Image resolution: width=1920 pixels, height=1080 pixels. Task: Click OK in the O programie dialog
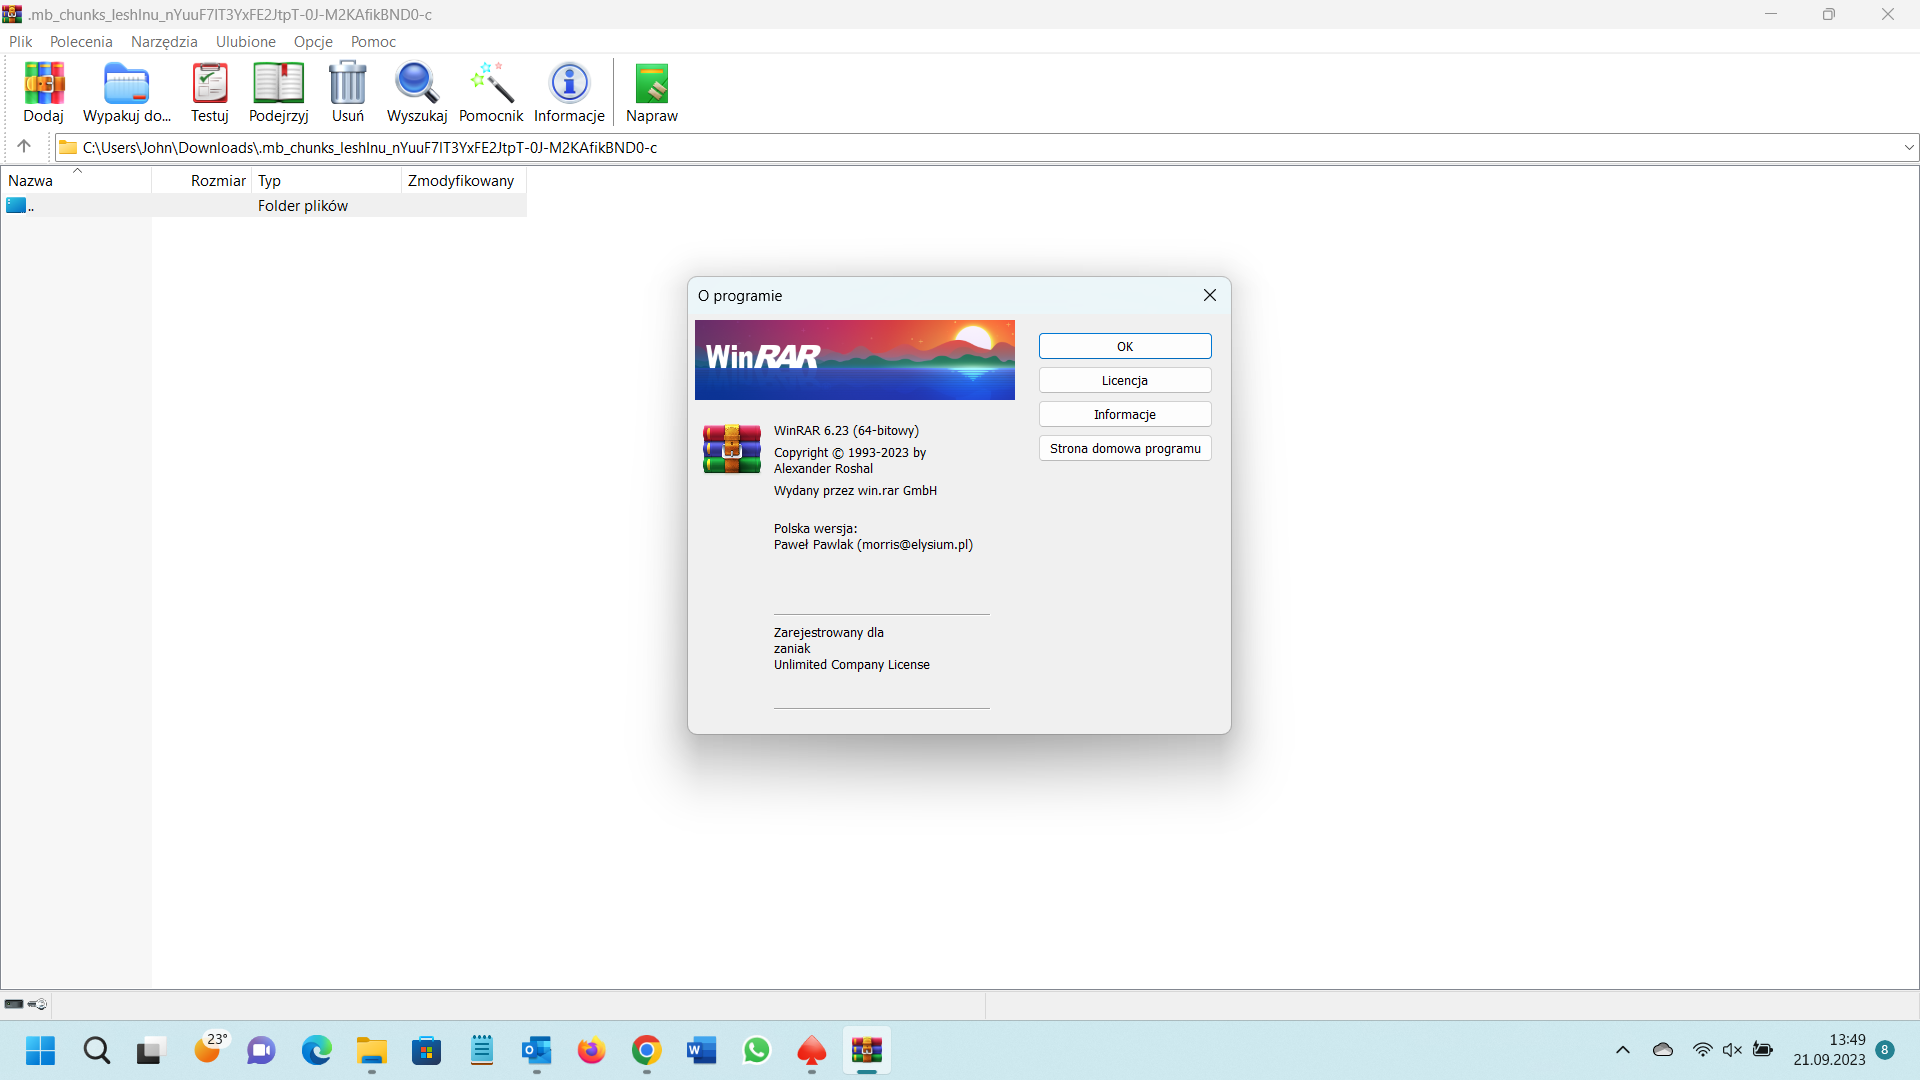1125,346
